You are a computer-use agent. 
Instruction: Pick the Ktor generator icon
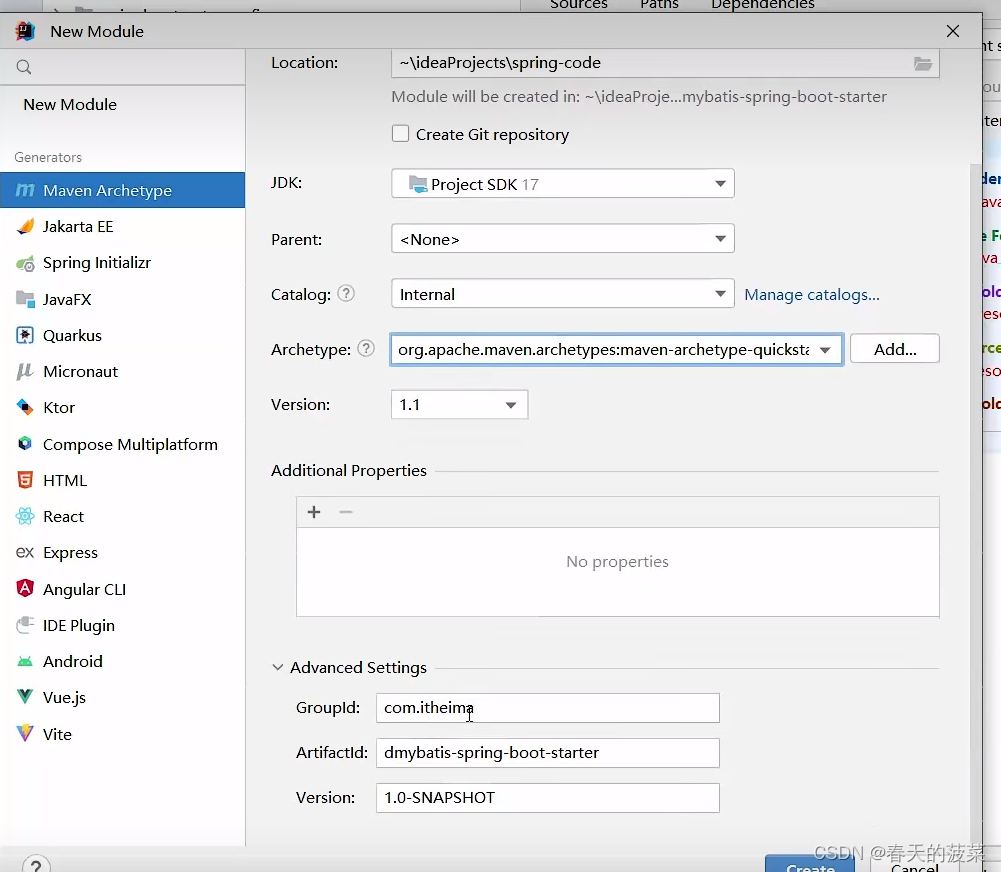coord(25,407)
